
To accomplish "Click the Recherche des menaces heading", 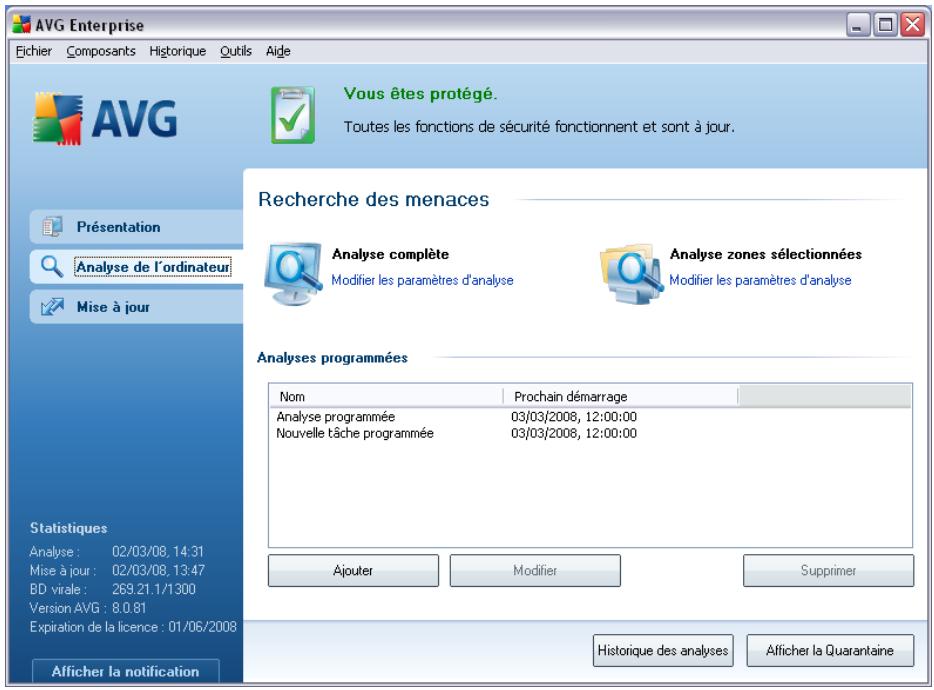I will tap(373, 199).
